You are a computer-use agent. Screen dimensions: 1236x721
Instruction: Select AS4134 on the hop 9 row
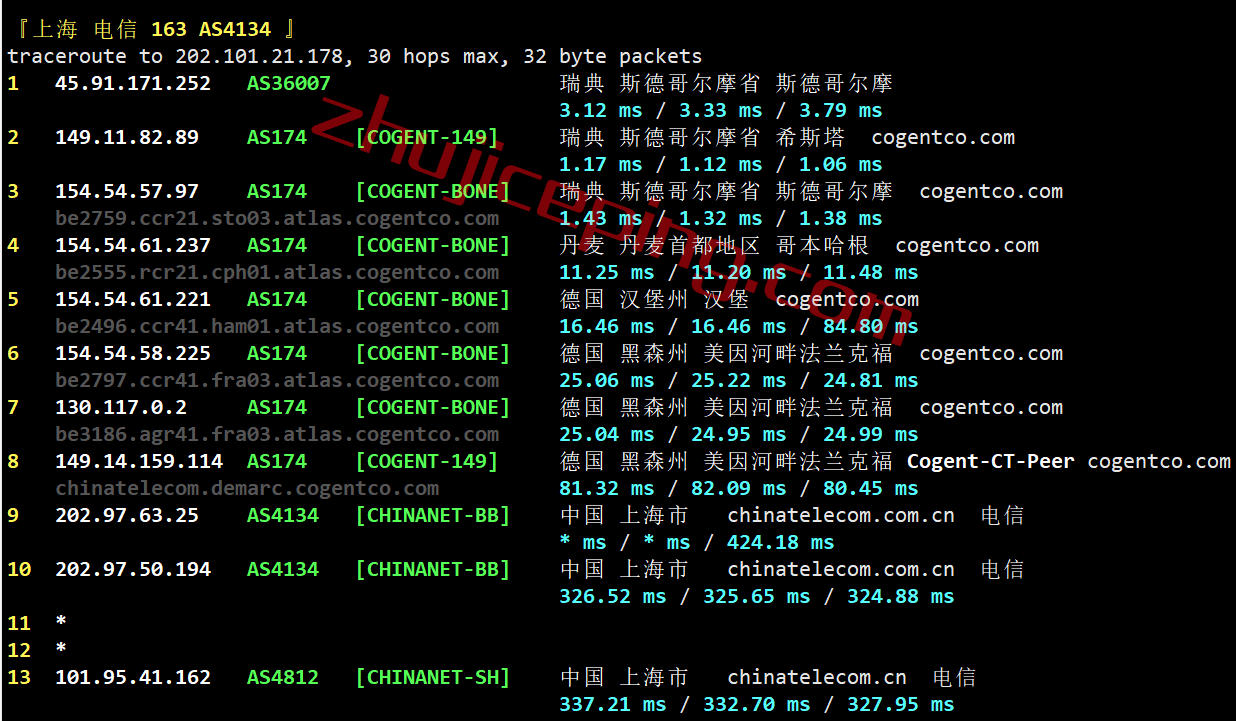tap(283, 515)
